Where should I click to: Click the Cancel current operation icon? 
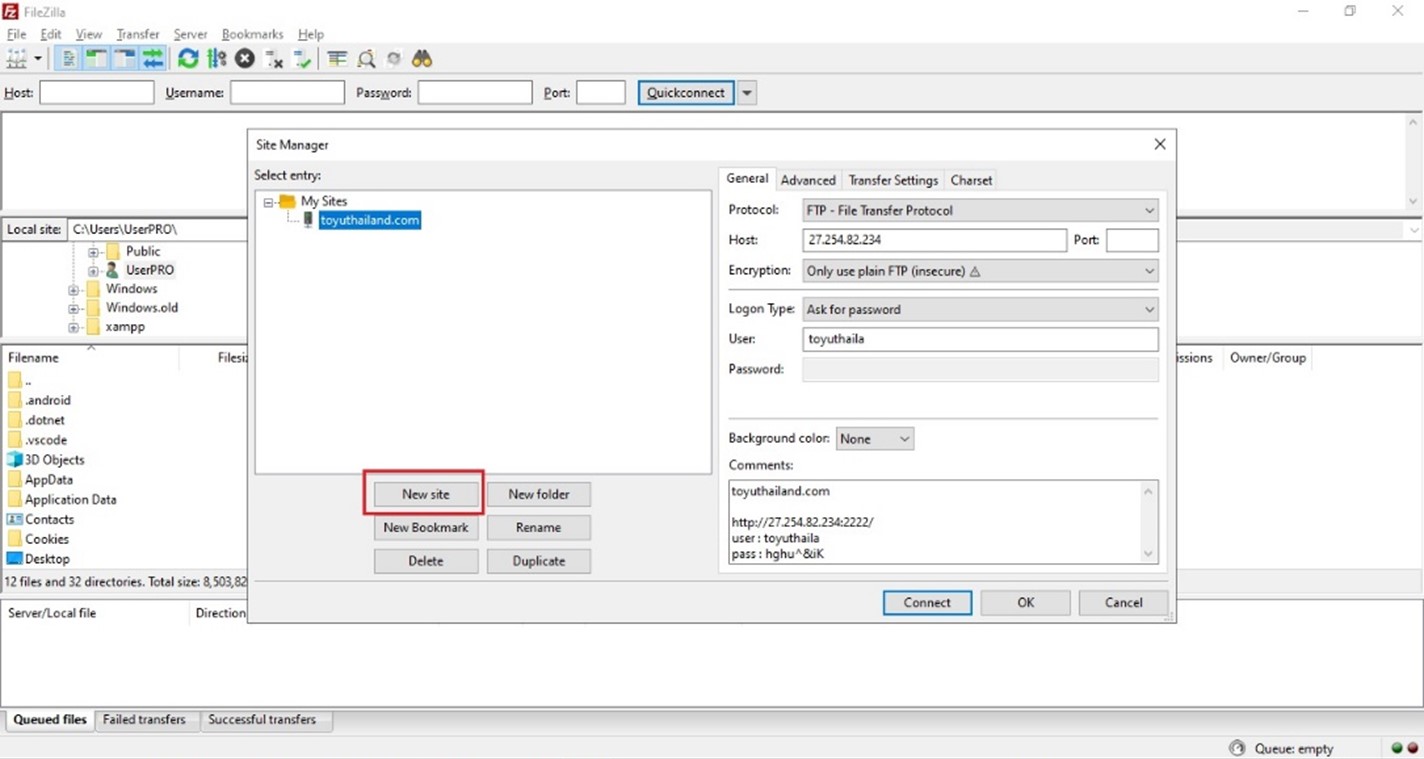[245, 59]
